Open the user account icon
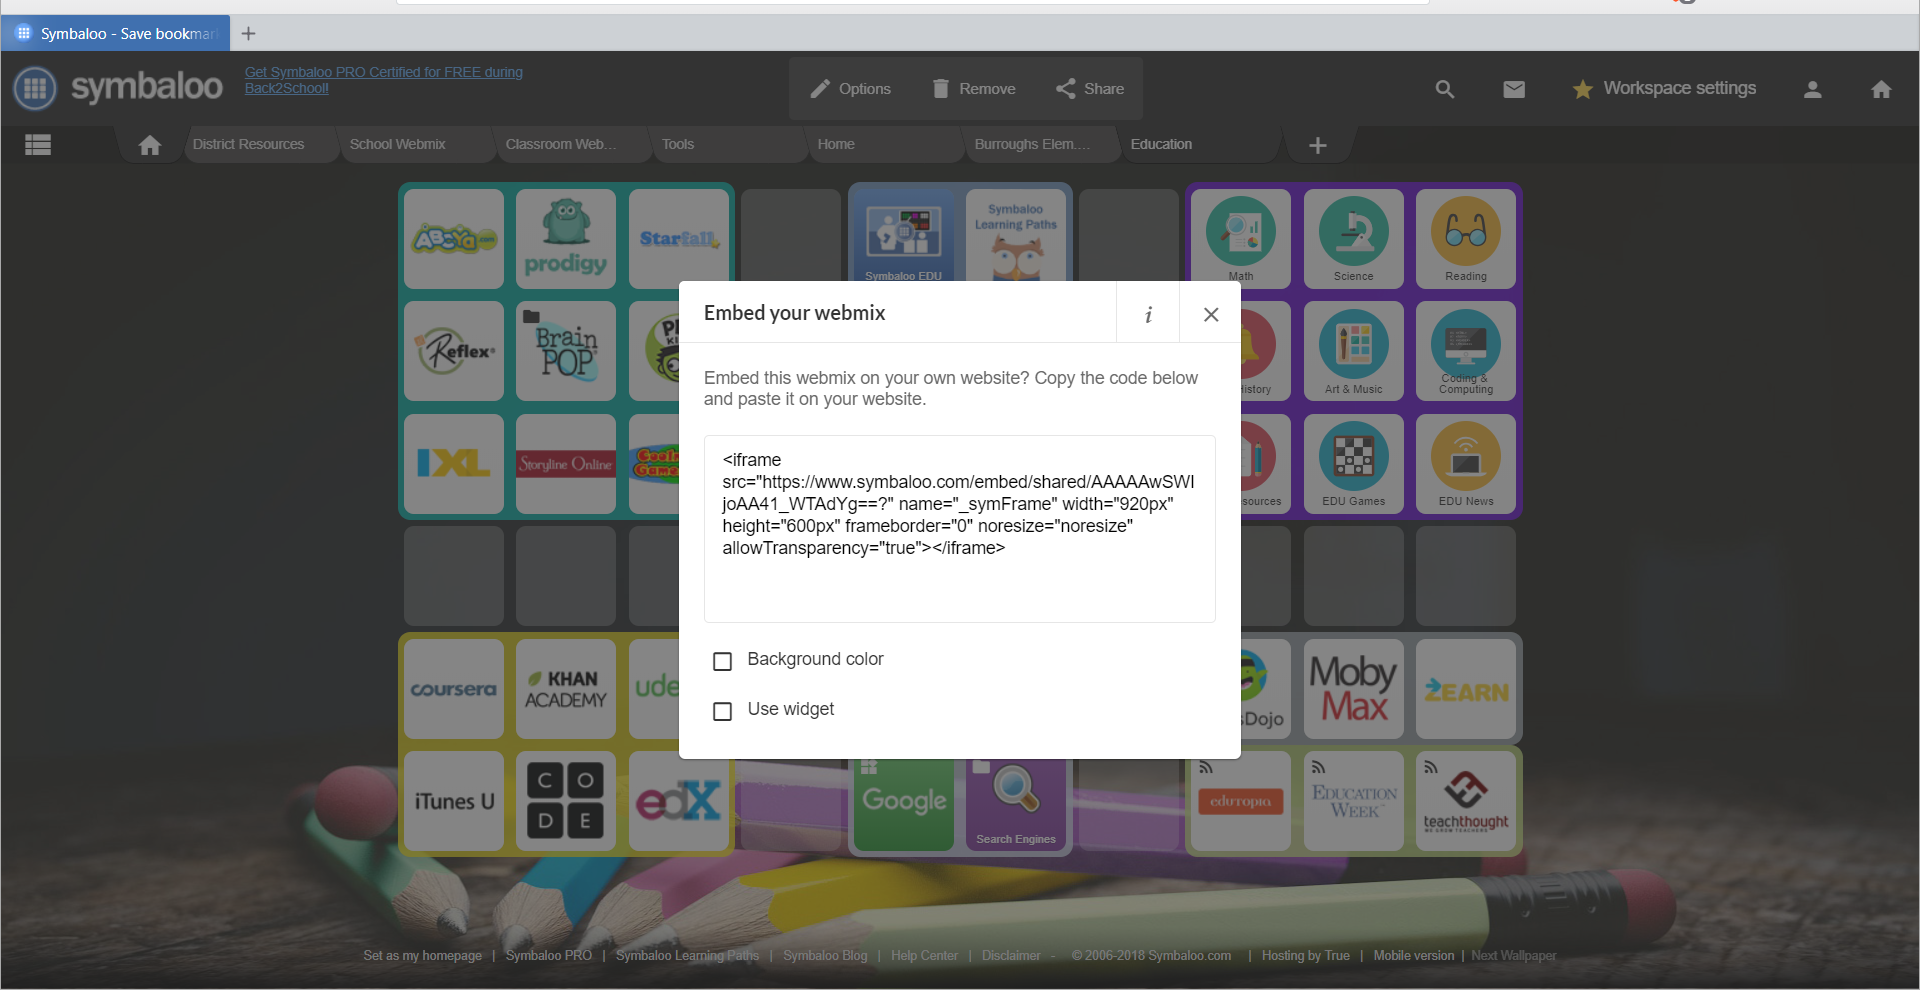1920x990 pixels. [x=1812, y=89]
